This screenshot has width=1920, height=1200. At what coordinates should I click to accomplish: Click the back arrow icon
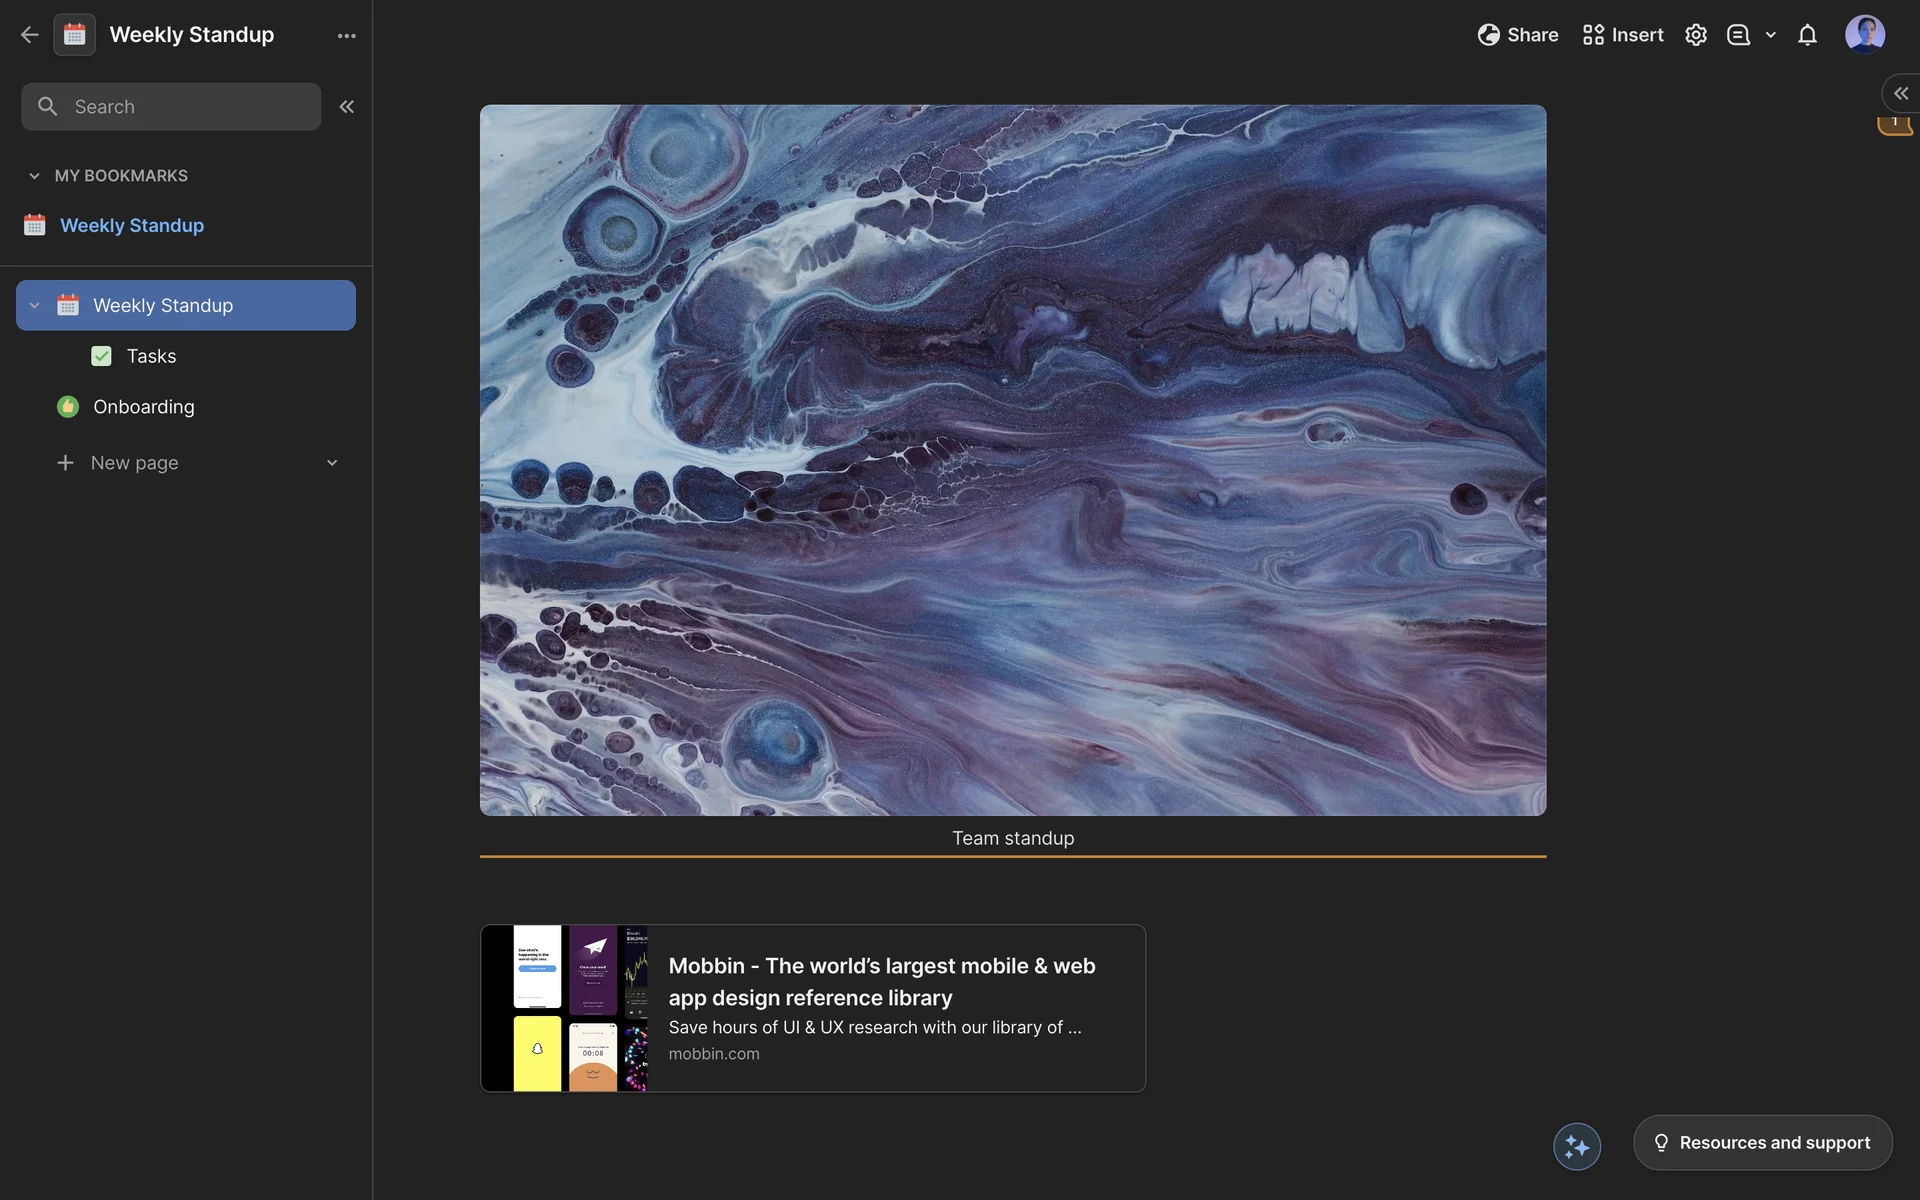coord(29,35)
